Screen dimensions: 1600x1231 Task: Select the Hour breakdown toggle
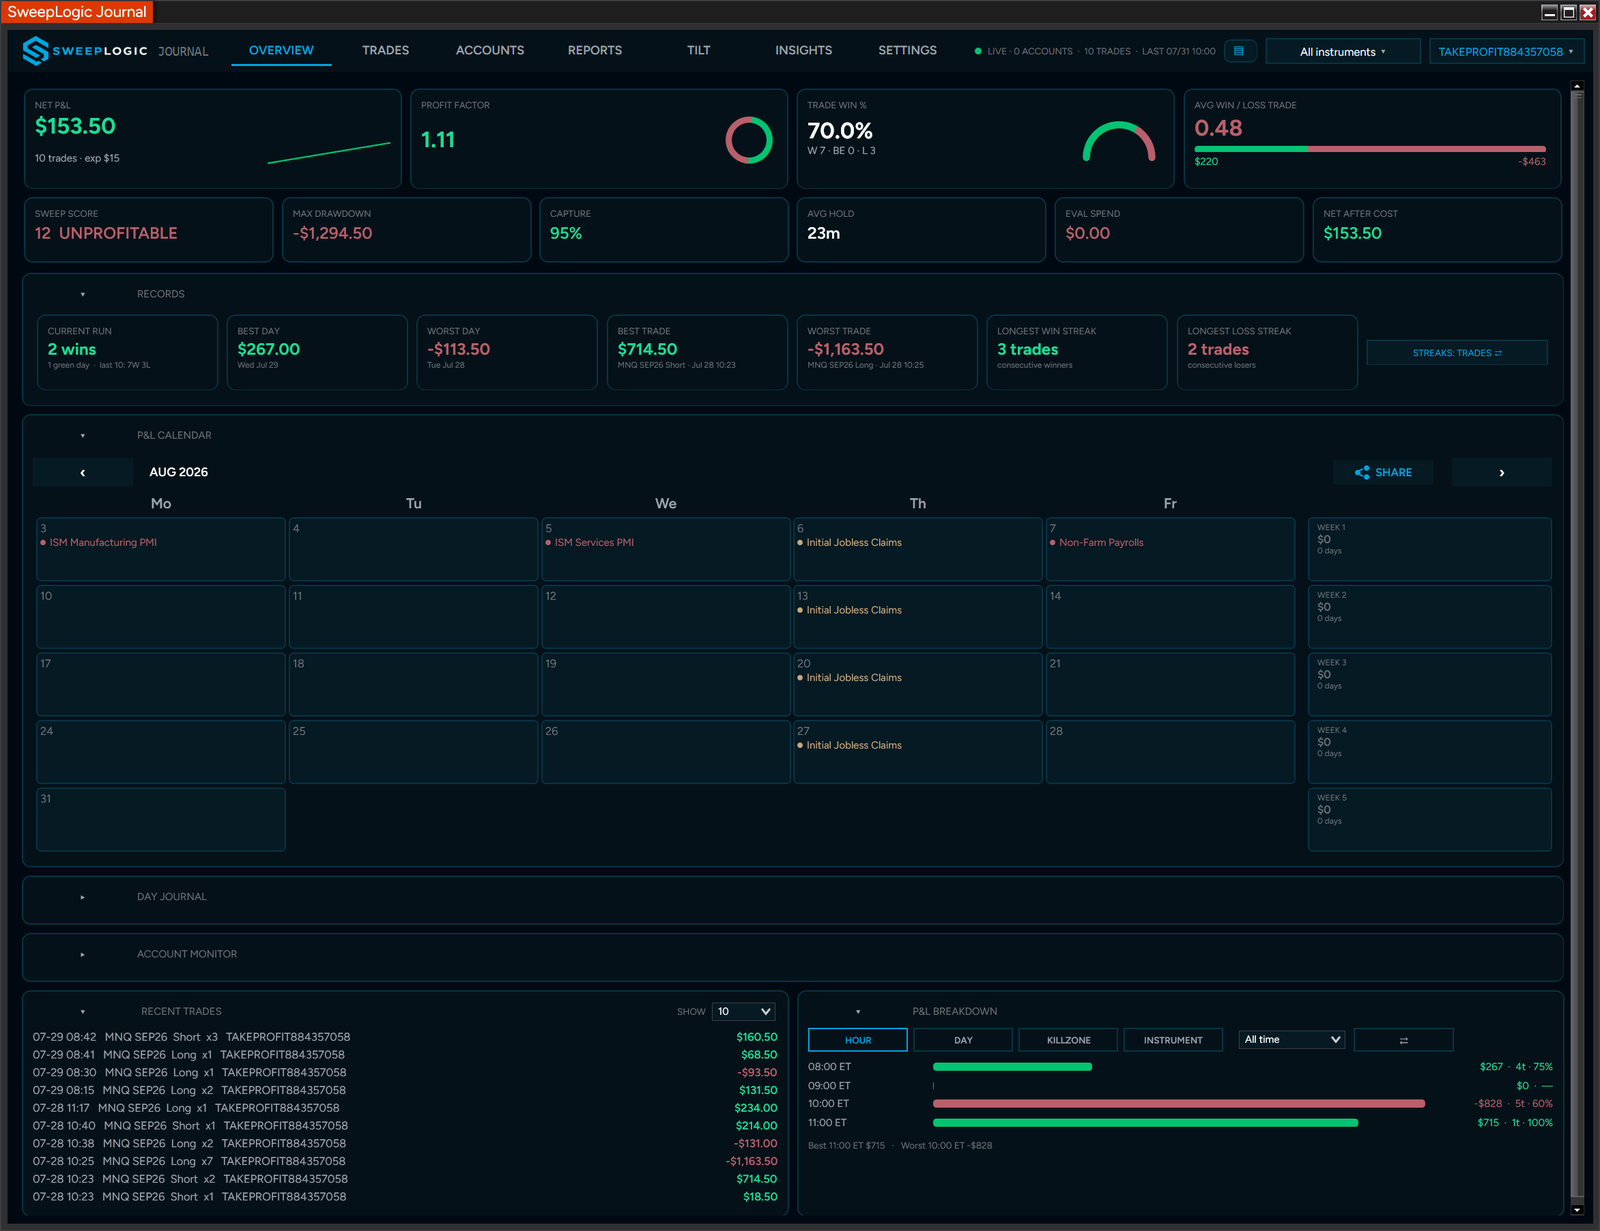[x=858, y=1040]
